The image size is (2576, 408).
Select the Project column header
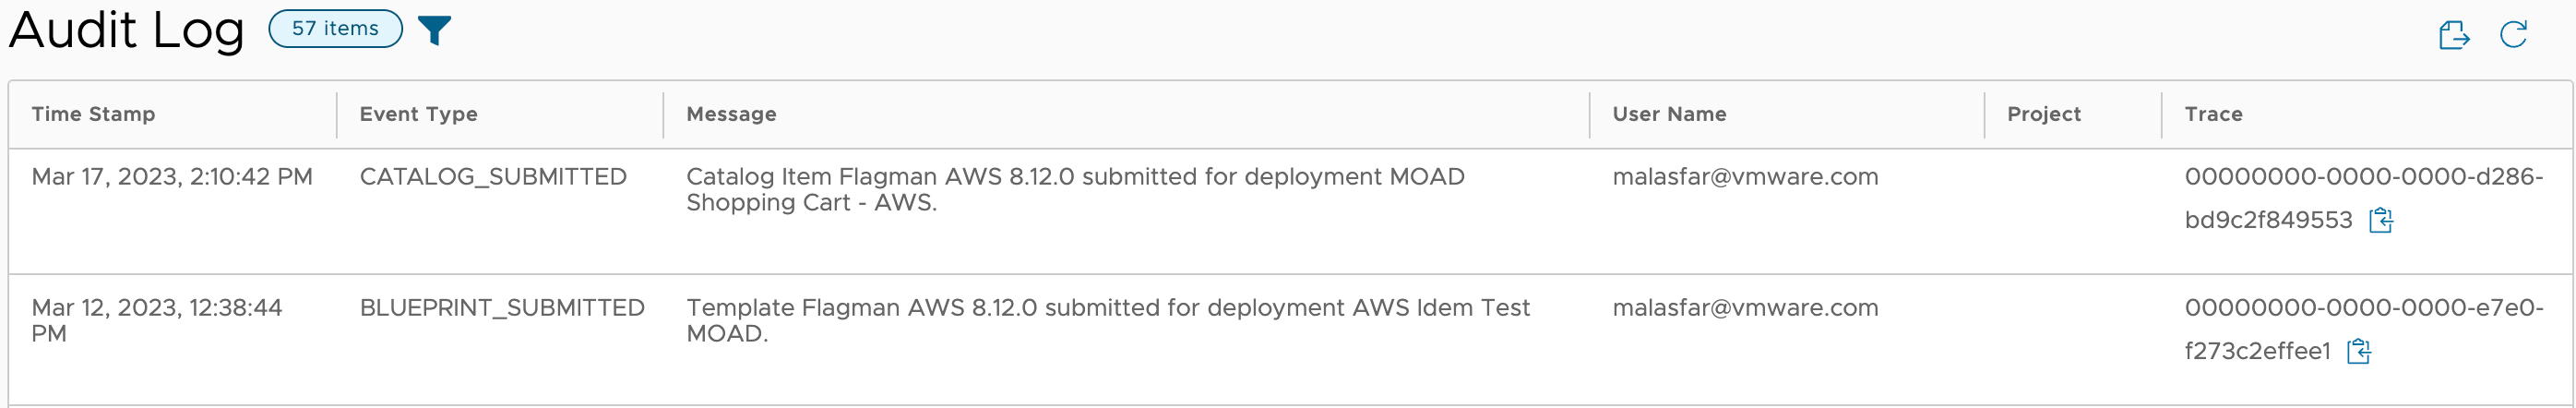click(x=2043, y=114)
